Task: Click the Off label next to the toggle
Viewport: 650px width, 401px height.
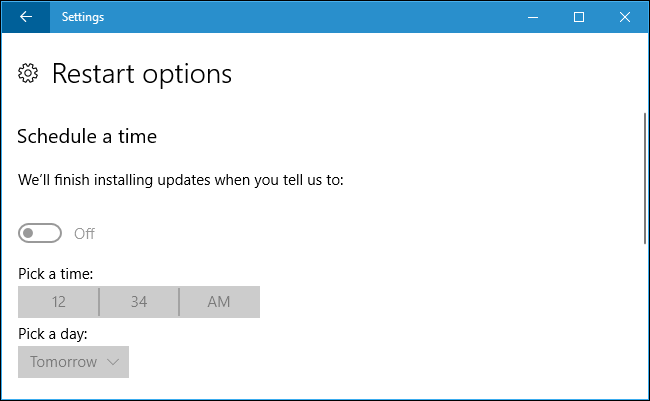Action: point(85,233)
